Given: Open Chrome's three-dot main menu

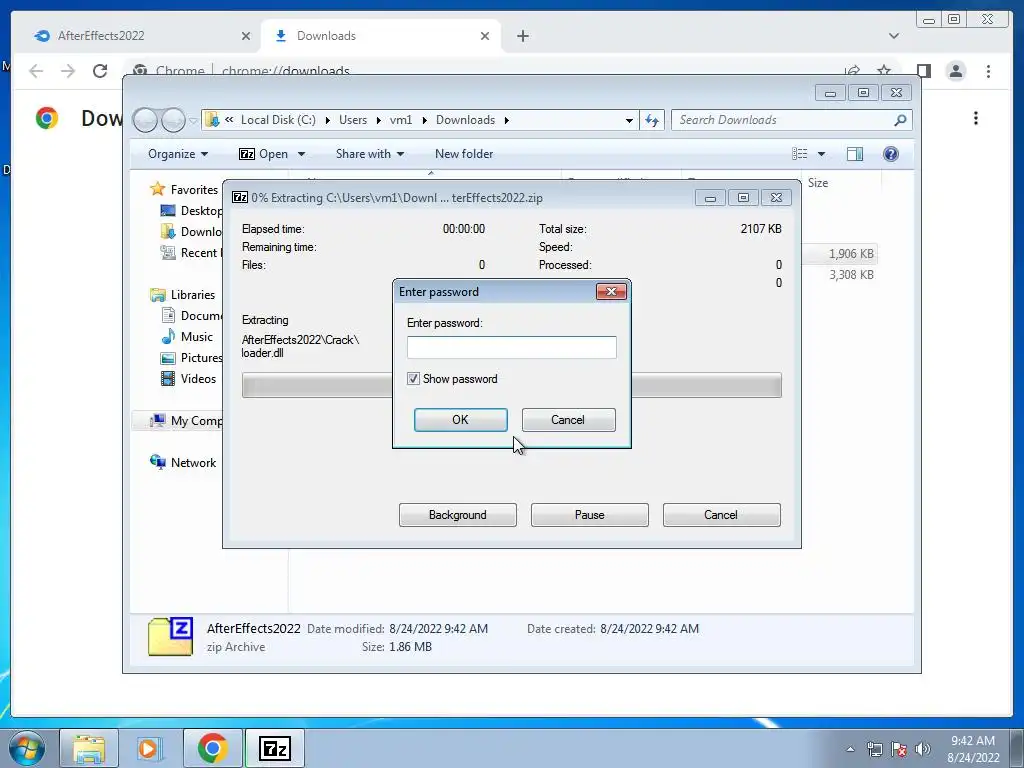Looking at the screenshot, I should (989, 71).
